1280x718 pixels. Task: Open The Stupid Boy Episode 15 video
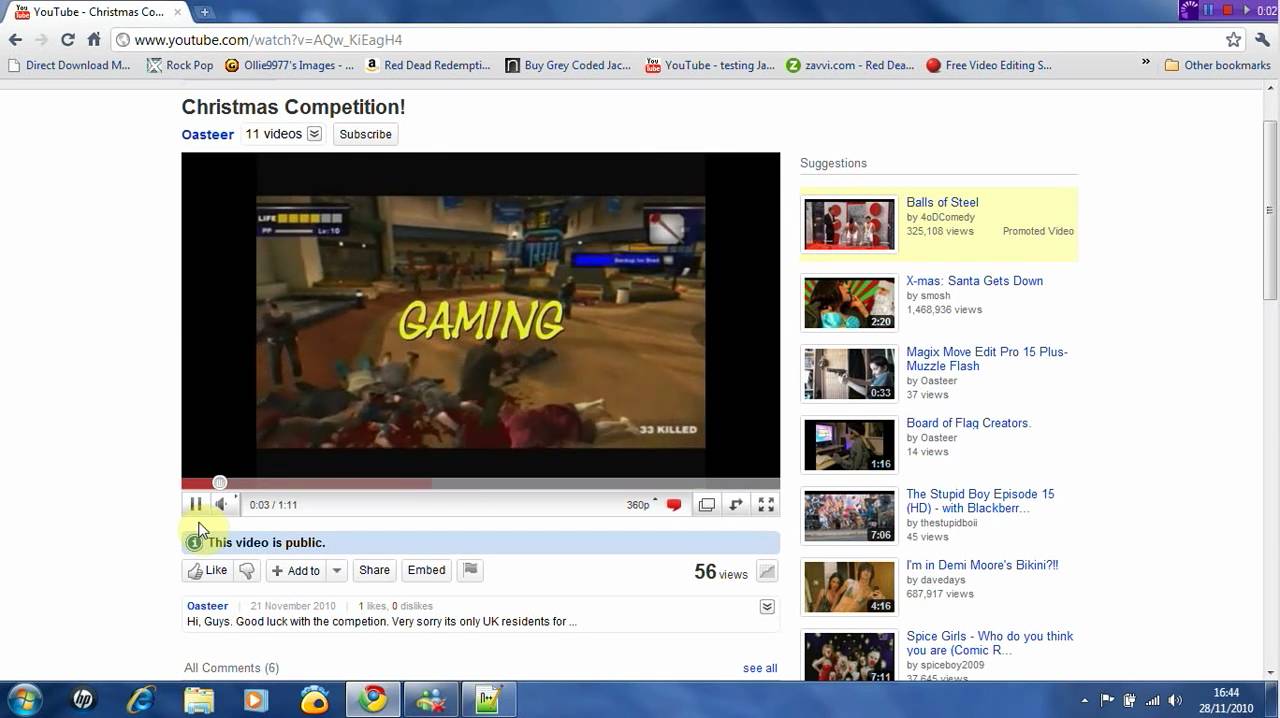pyautogui.click(x=980, y=501)
